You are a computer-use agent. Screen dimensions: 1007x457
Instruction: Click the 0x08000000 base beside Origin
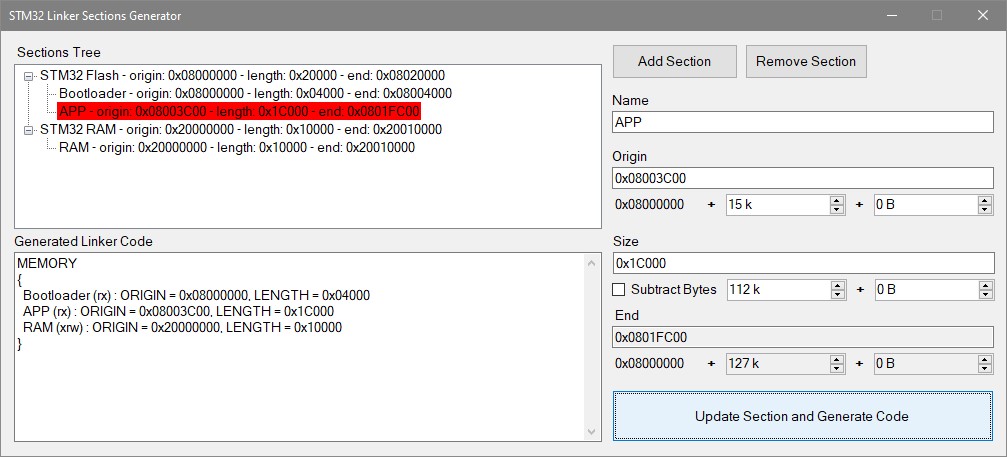(650, 205)
